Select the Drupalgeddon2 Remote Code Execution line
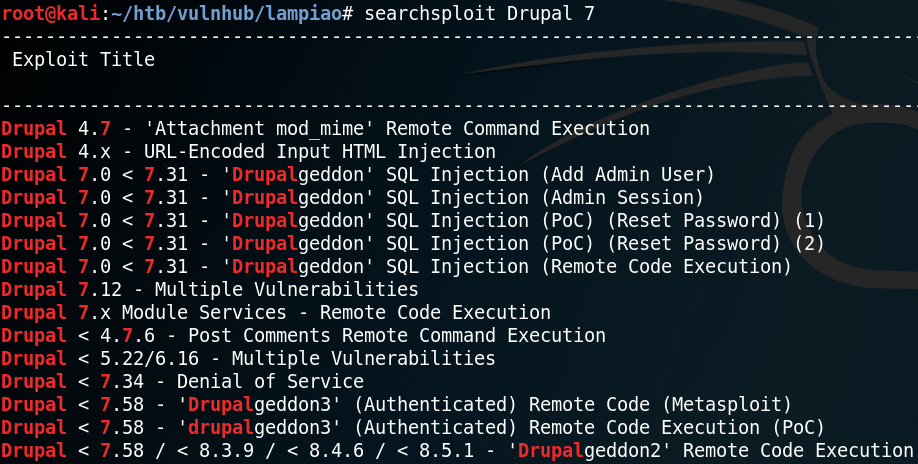 tap(457, 451)
